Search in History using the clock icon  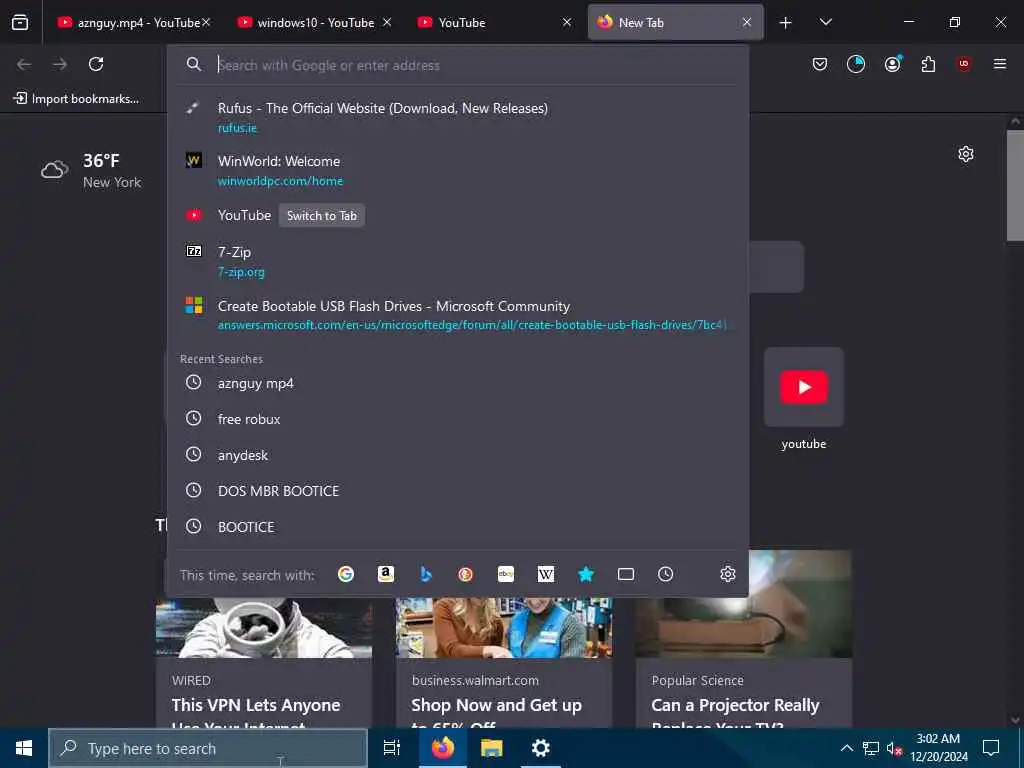(665, 574)
